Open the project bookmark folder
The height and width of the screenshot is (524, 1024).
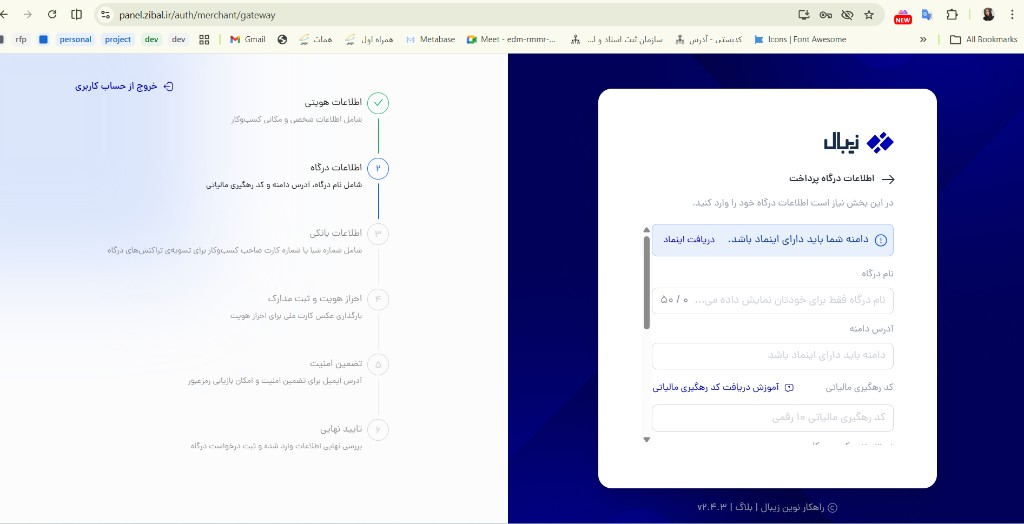click(x=118, y=39)
